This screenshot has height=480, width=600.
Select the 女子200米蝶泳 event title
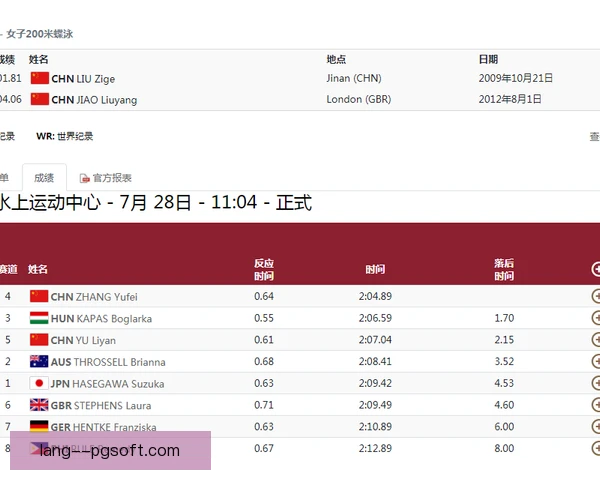pos(40,34)
